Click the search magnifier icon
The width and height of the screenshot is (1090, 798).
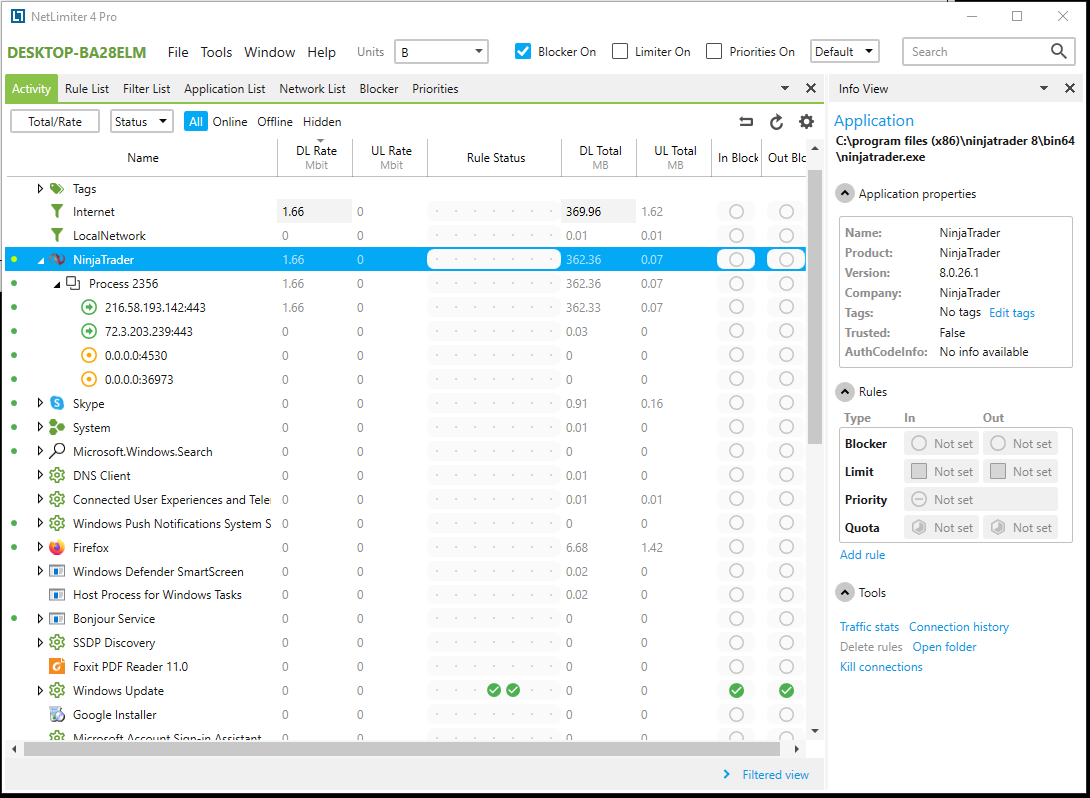pyautogui.click(x=1058, y=51)
